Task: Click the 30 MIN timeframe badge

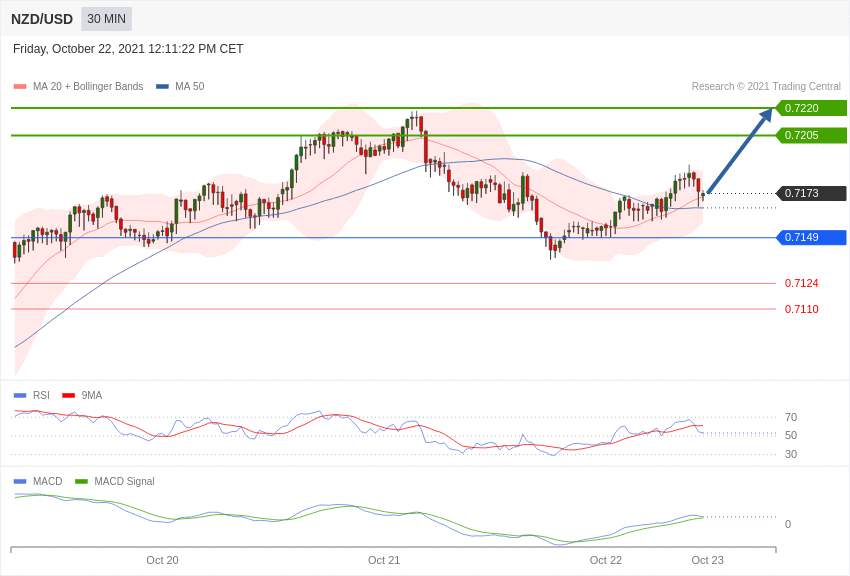Action: tap(106, 19)
